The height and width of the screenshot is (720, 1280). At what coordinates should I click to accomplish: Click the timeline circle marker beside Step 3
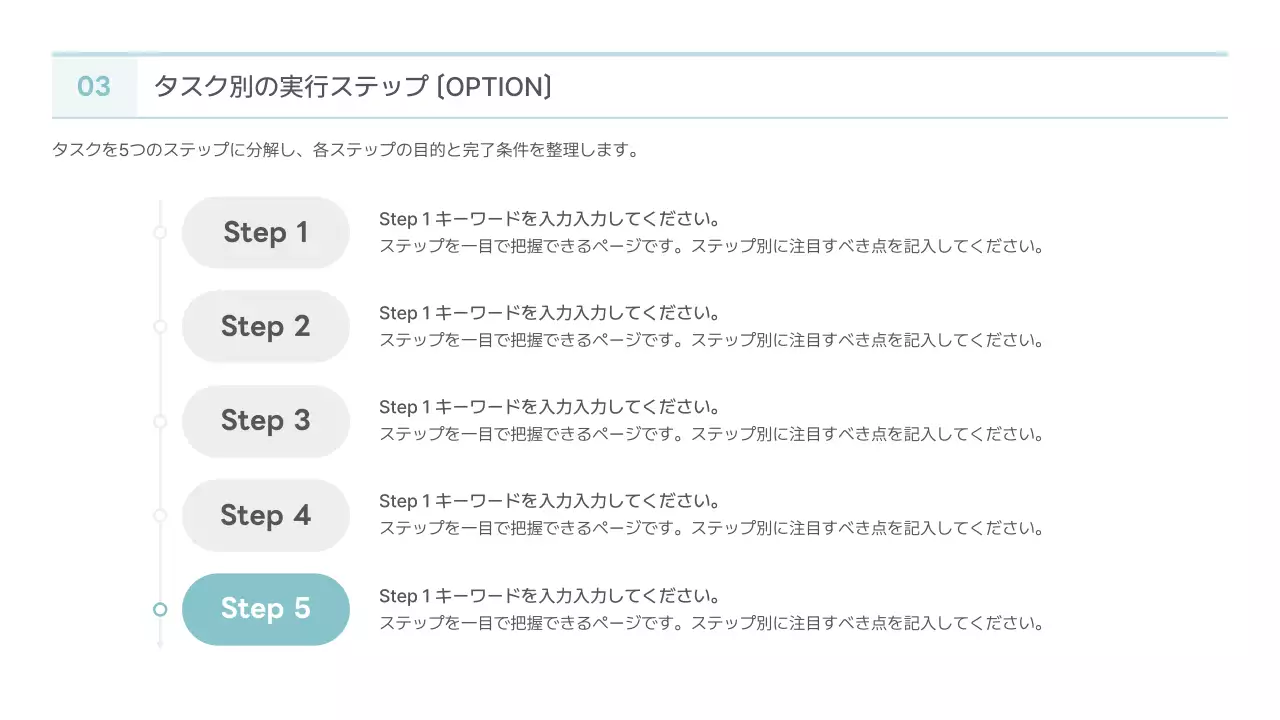[160, 422]
